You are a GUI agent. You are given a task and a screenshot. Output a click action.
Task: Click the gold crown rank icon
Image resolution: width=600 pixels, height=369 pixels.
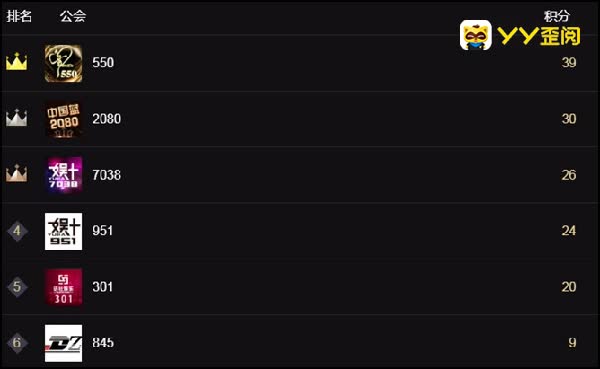pos(16,62)
